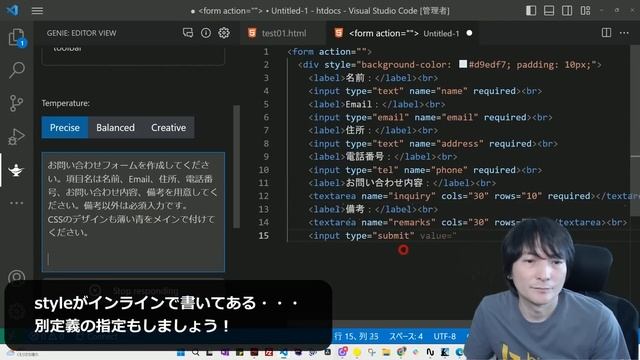The image size is (640, 360).
Task: Open the VS Code icon in taskbar
Action: (283, 352)
